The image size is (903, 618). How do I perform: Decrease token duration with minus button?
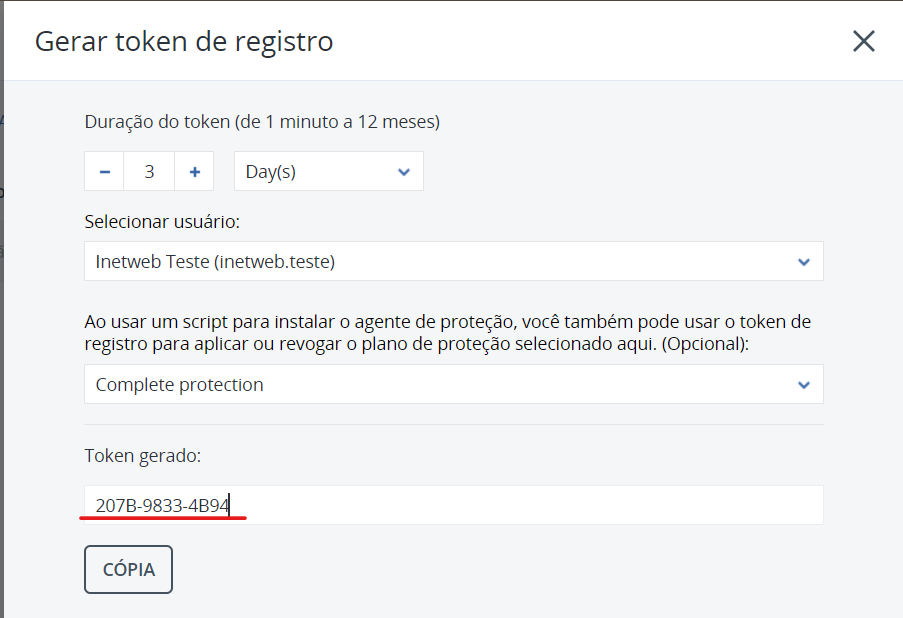104,172
